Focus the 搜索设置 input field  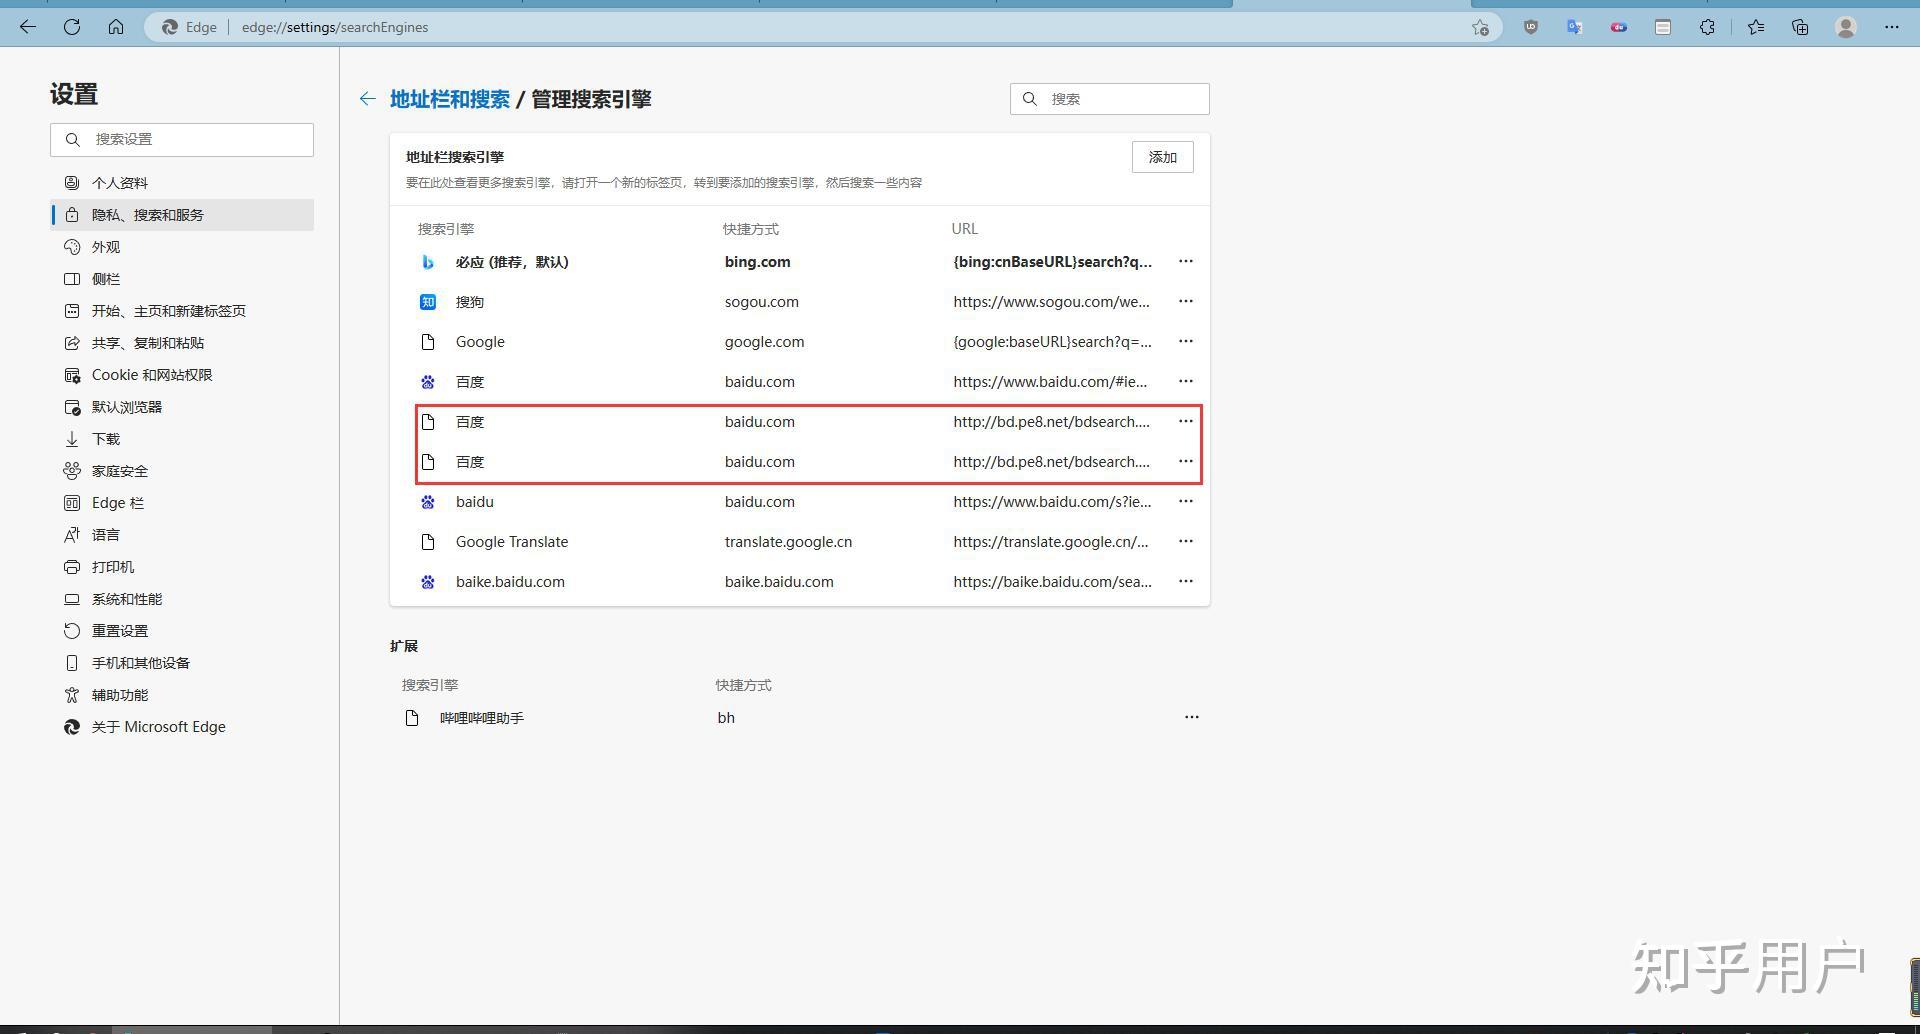[x=182, y=139]
